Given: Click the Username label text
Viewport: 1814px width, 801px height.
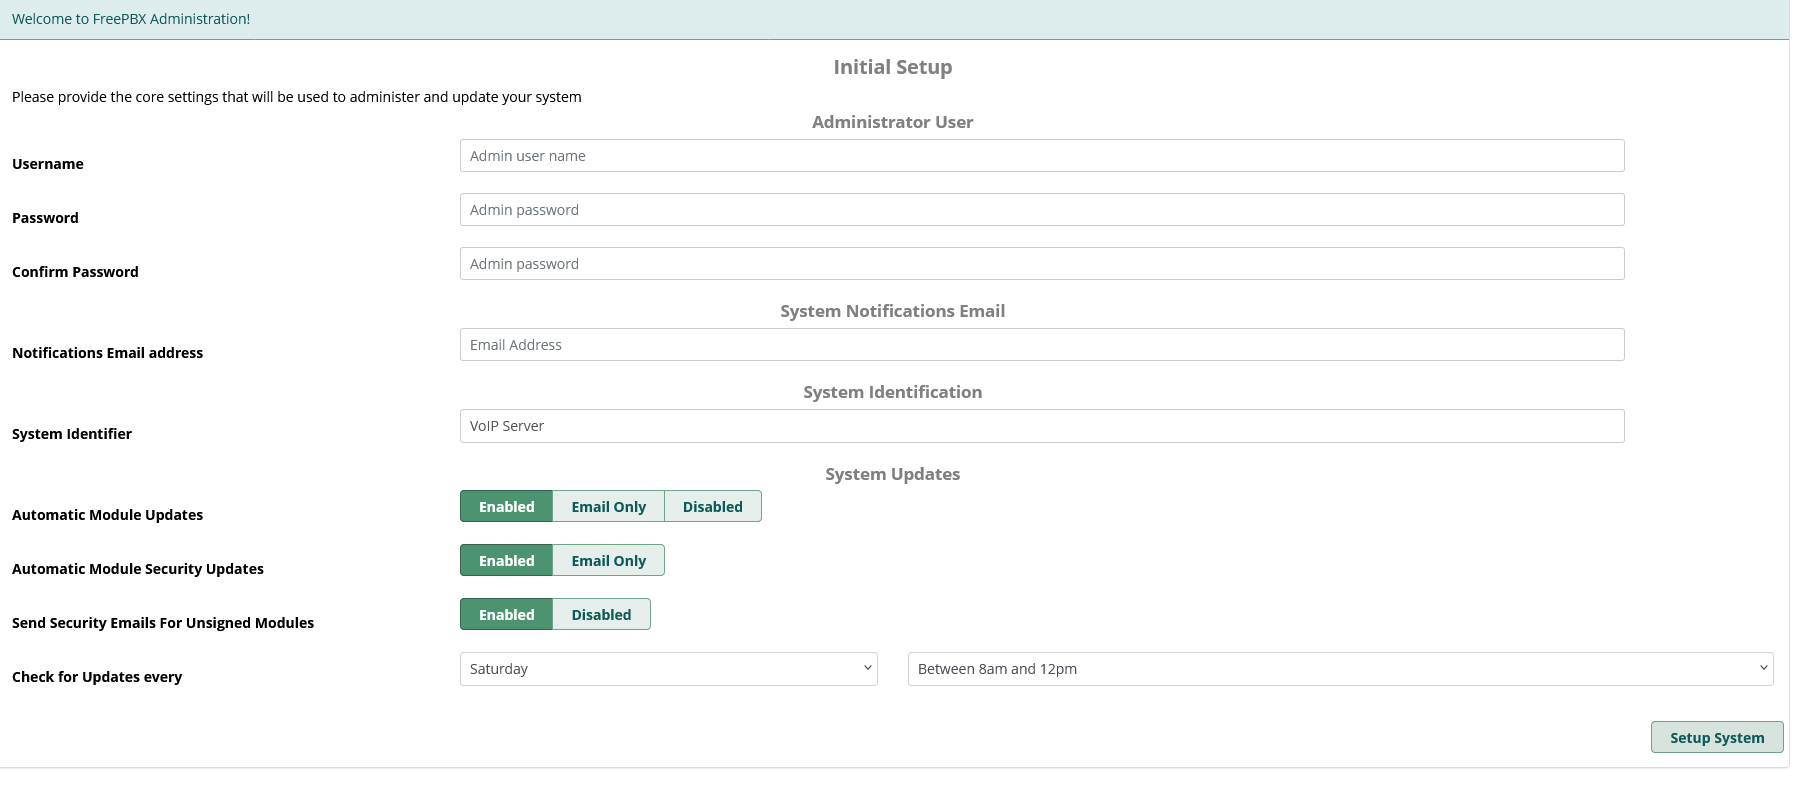Looking at the screenshot, I should [48, 164].
